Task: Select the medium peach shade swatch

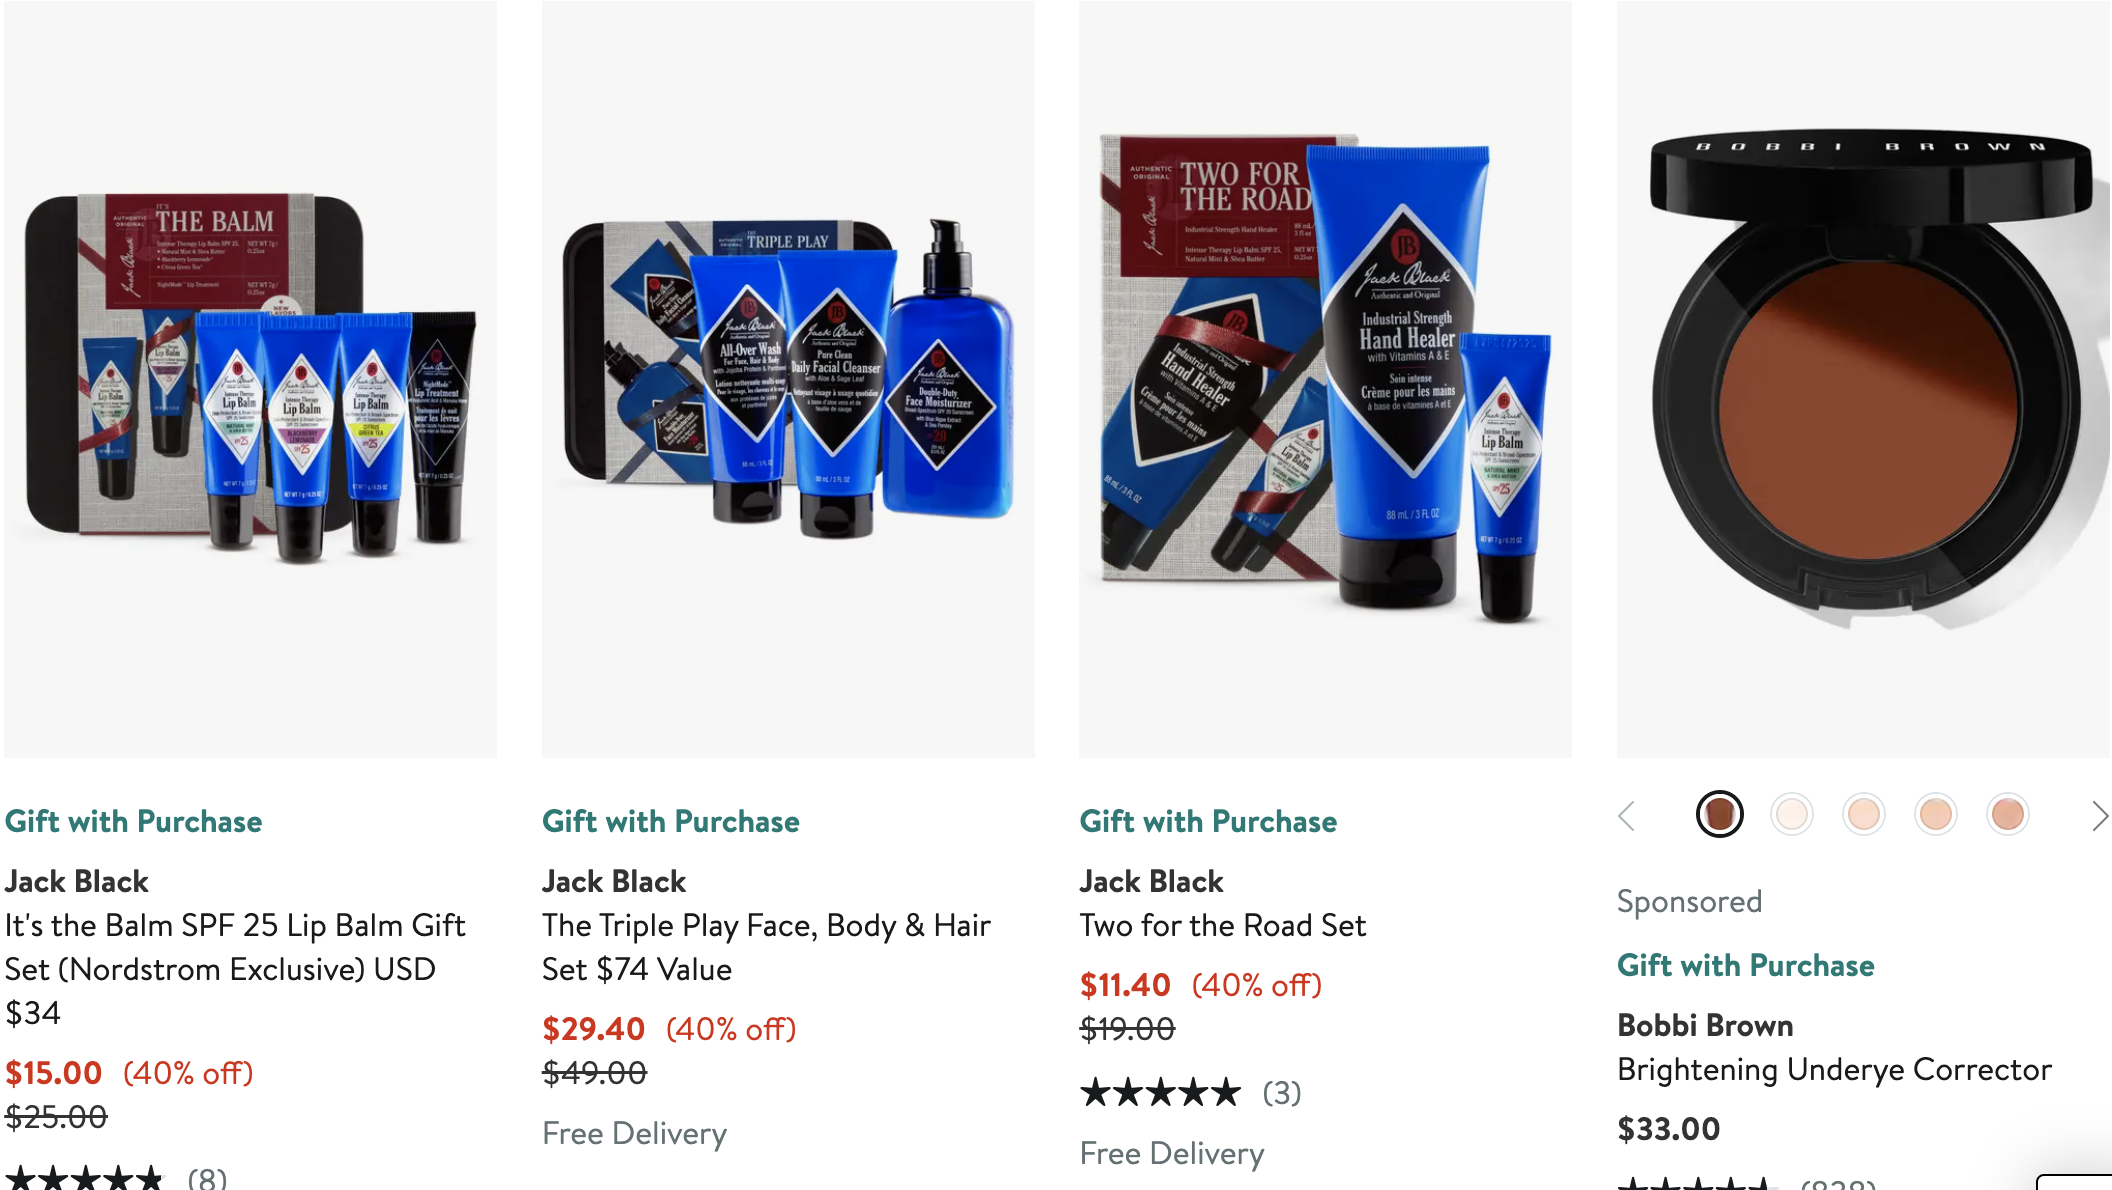Action: pyautogui.click(x=1936, y=814)
